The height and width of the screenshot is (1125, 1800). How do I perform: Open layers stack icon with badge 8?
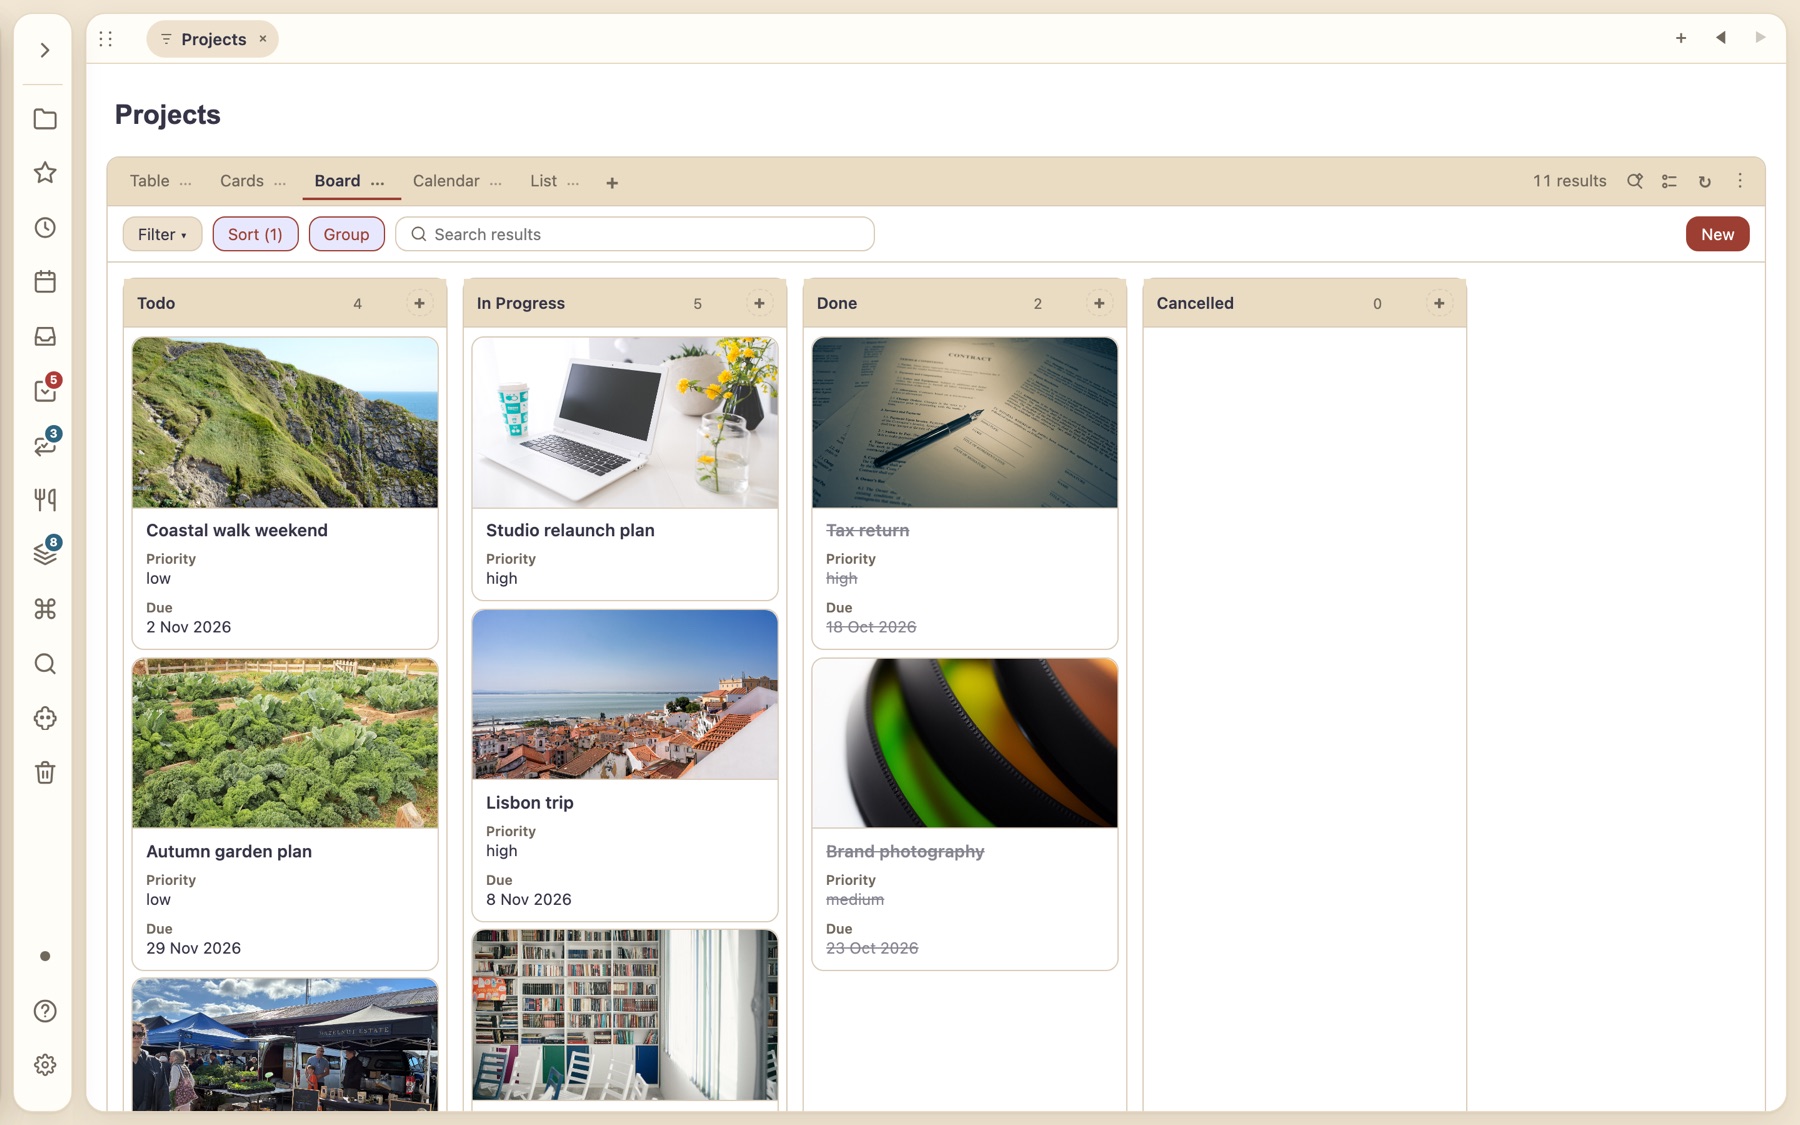point(45,554)
